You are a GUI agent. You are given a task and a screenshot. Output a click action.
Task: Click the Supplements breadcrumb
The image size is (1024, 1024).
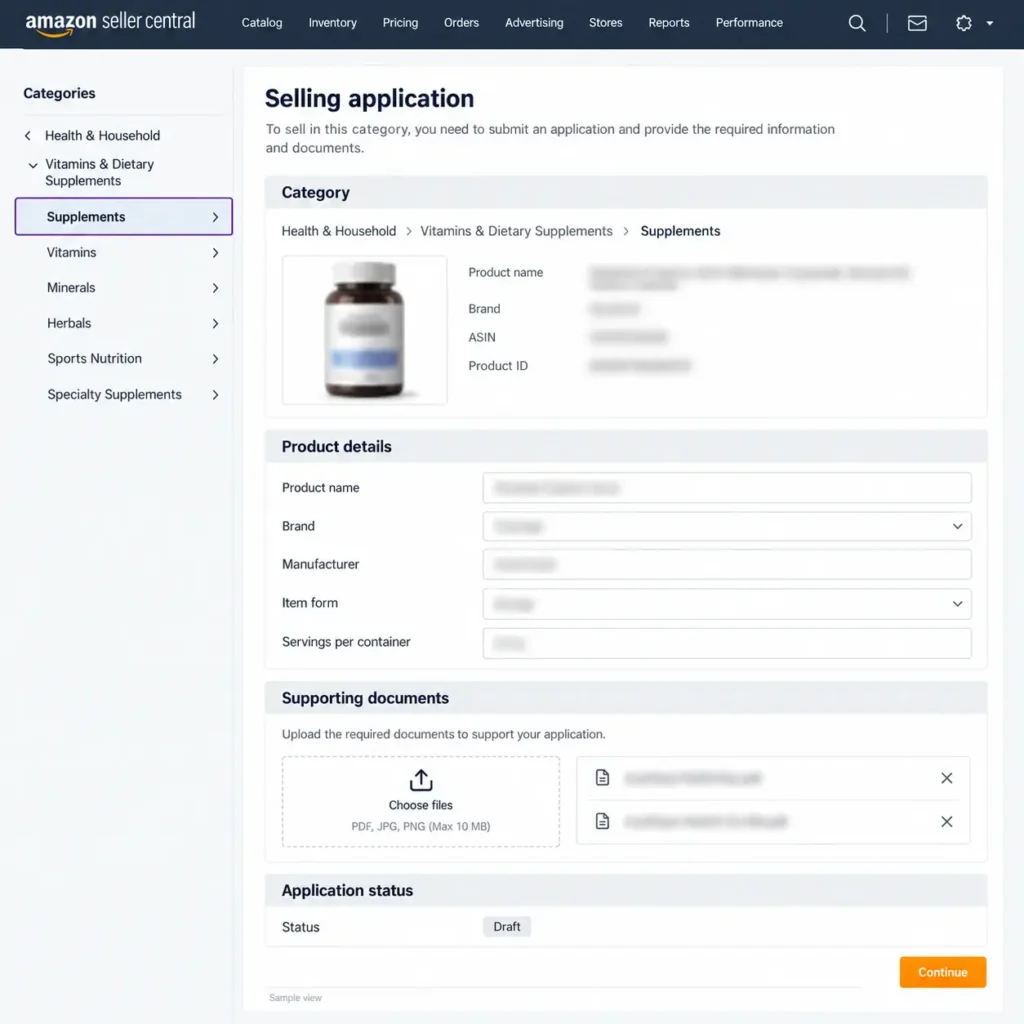[x=680, y=231]
